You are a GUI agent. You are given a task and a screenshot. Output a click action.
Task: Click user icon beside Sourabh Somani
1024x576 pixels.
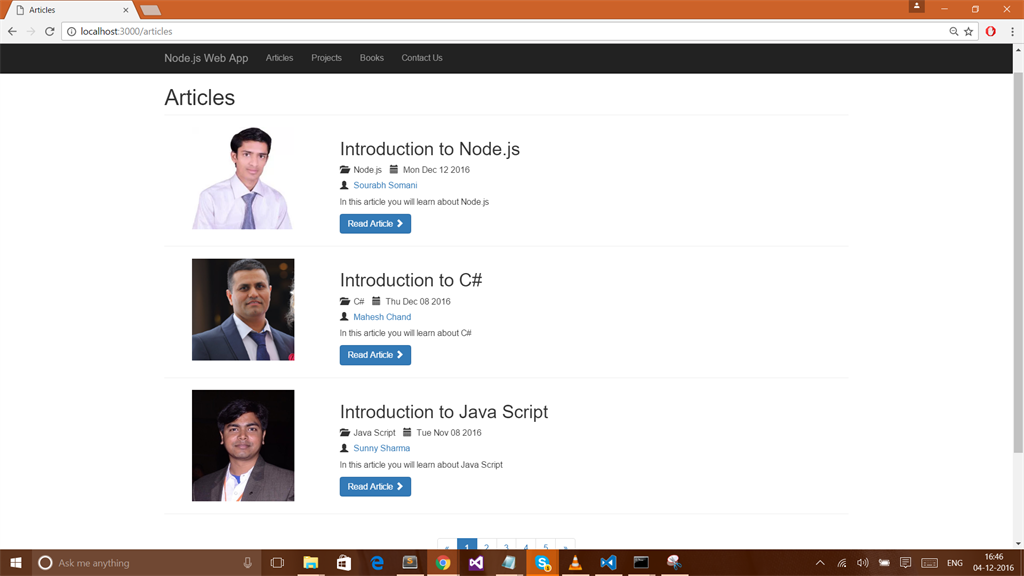point(344,185)
